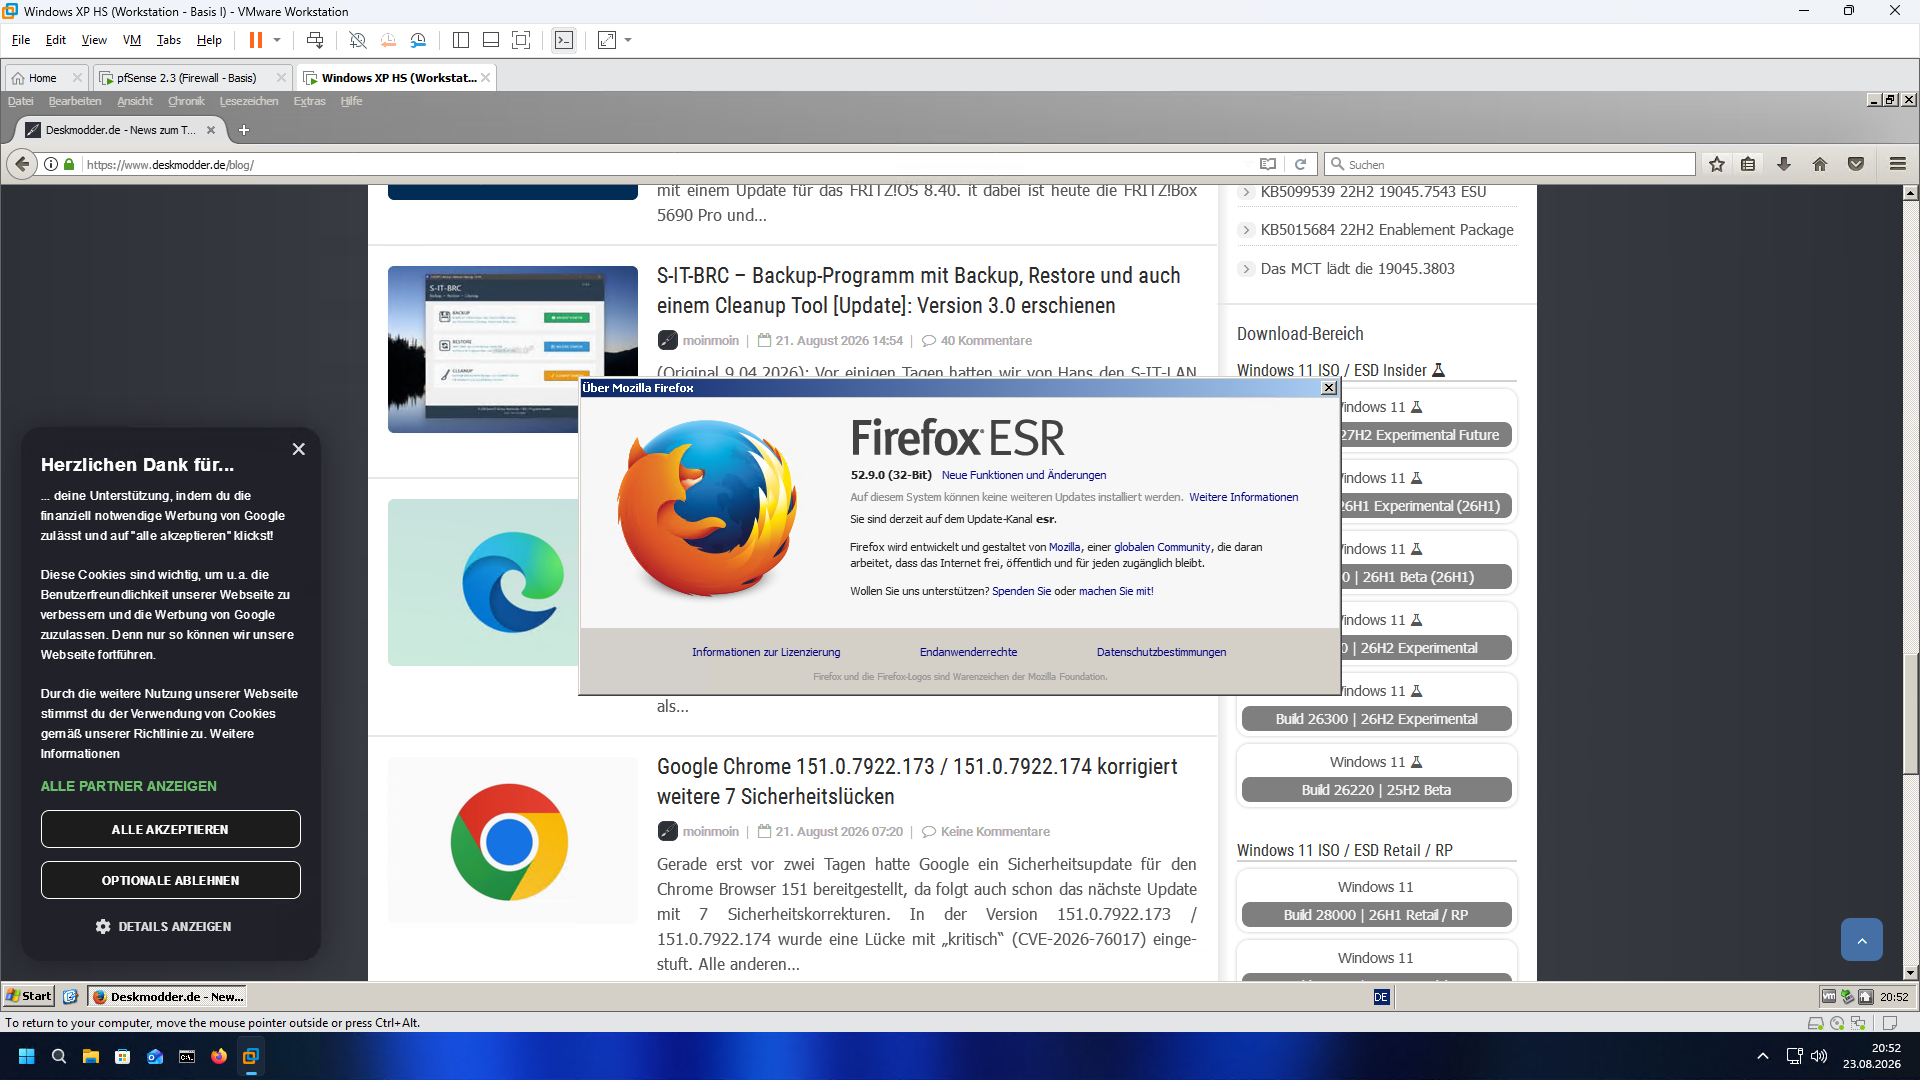Click the ALLE PARTNER ANZEIGEN link
Viewport: 1920px width, 1080px height.
[128, 786]
